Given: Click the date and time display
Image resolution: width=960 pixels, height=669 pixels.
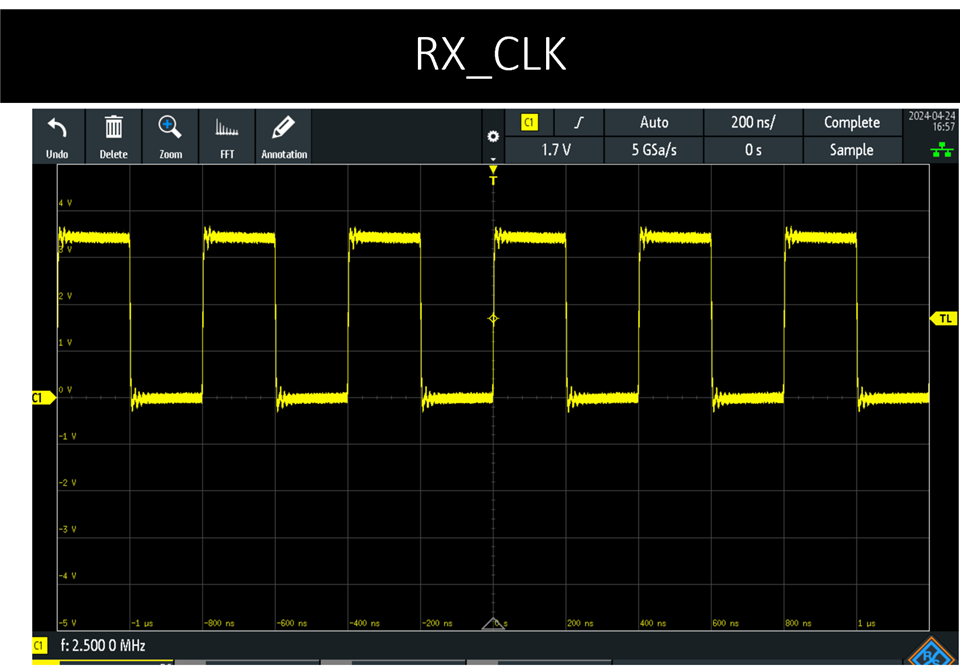Looking at the screenshot, I should 931,121.
